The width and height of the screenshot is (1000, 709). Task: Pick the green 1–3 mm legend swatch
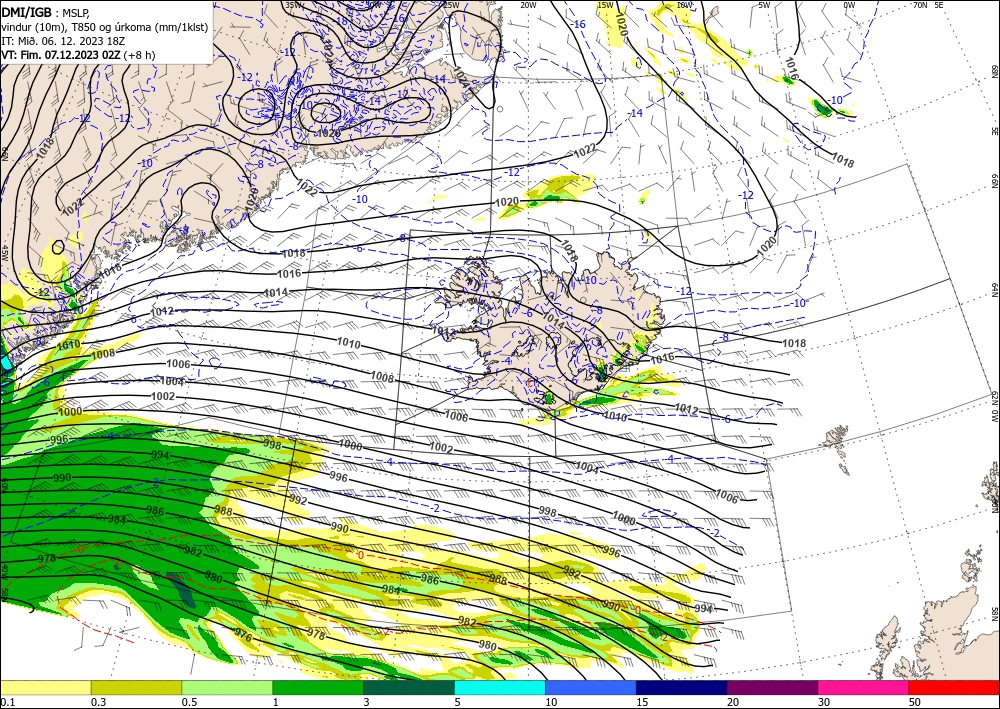pos(318,687)
